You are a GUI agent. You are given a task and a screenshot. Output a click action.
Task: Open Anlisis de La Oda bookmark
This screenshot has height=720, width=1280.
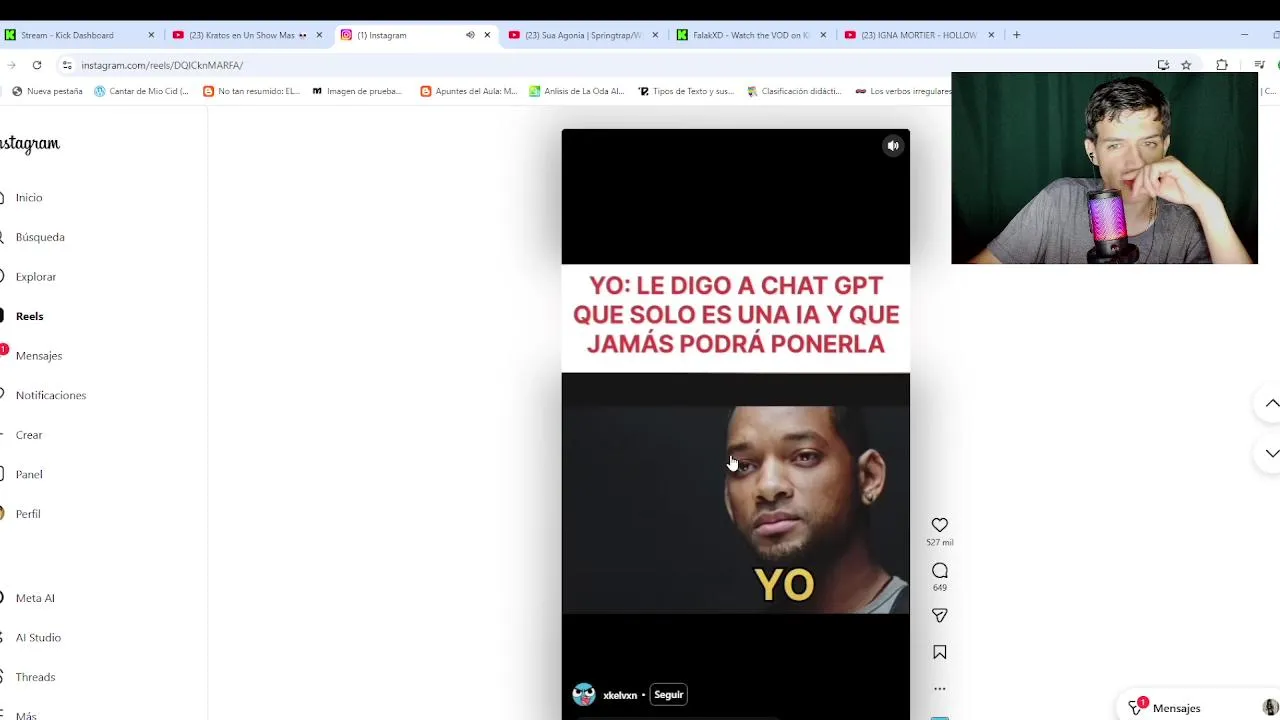point(577,91)
